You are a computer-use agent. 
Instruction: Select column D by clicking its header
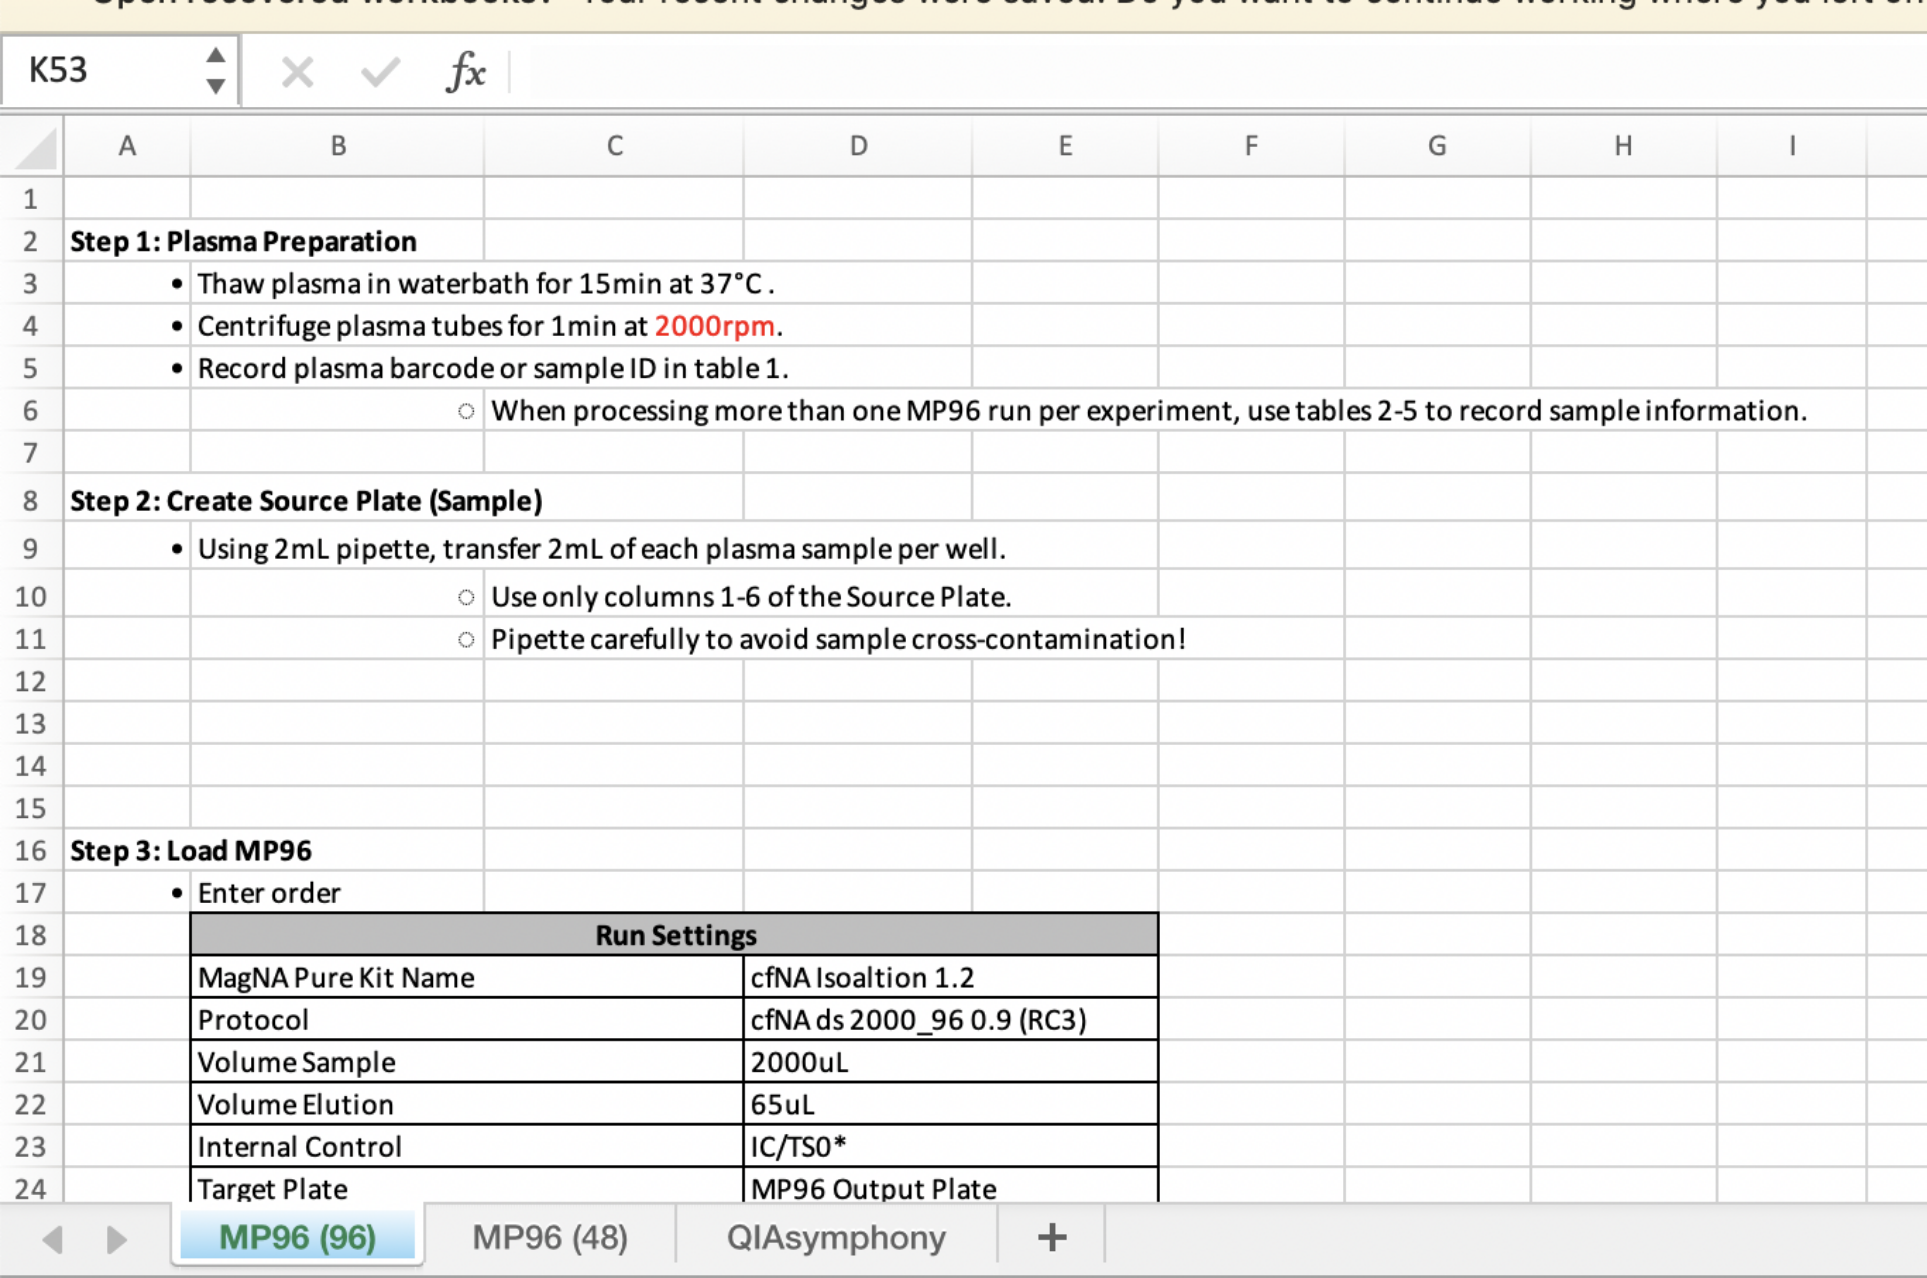(x=858, y=145)
